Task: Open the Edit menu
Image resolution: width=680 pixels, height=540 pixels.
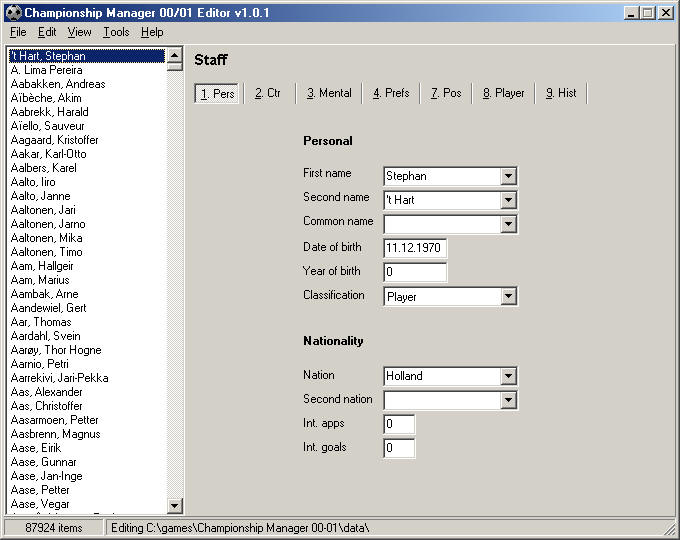Action: [x=47, y=32]
